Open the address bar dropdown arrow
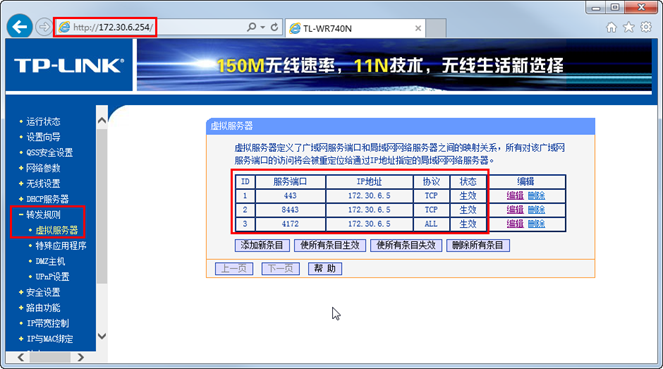This screenshot has height=369, width=663. click(x=263, y=27)
